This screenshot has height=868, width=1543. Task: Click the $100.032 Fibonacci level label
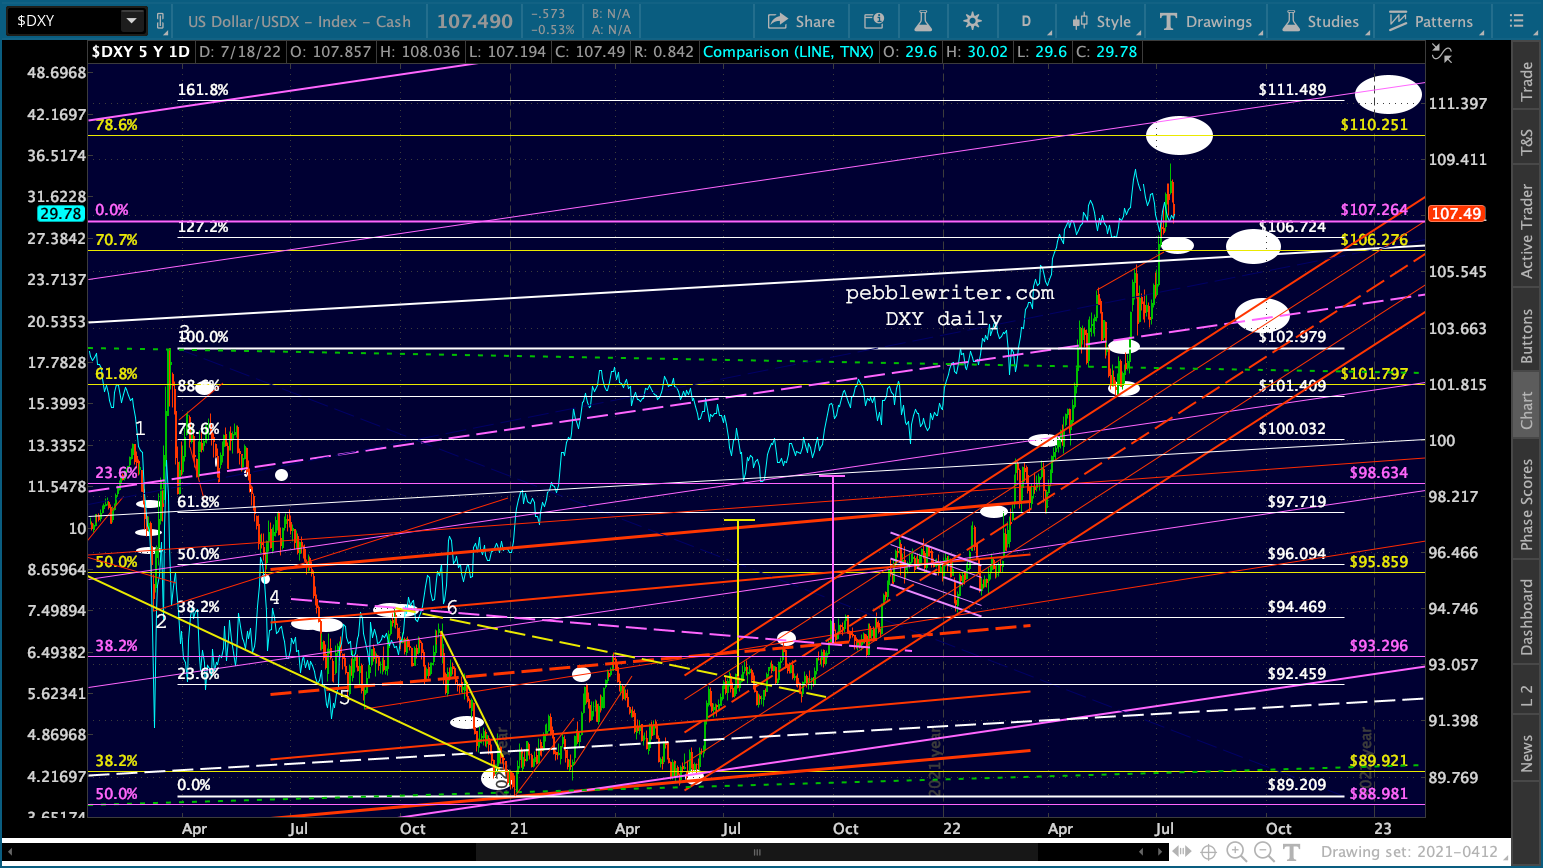[1292, 429]
